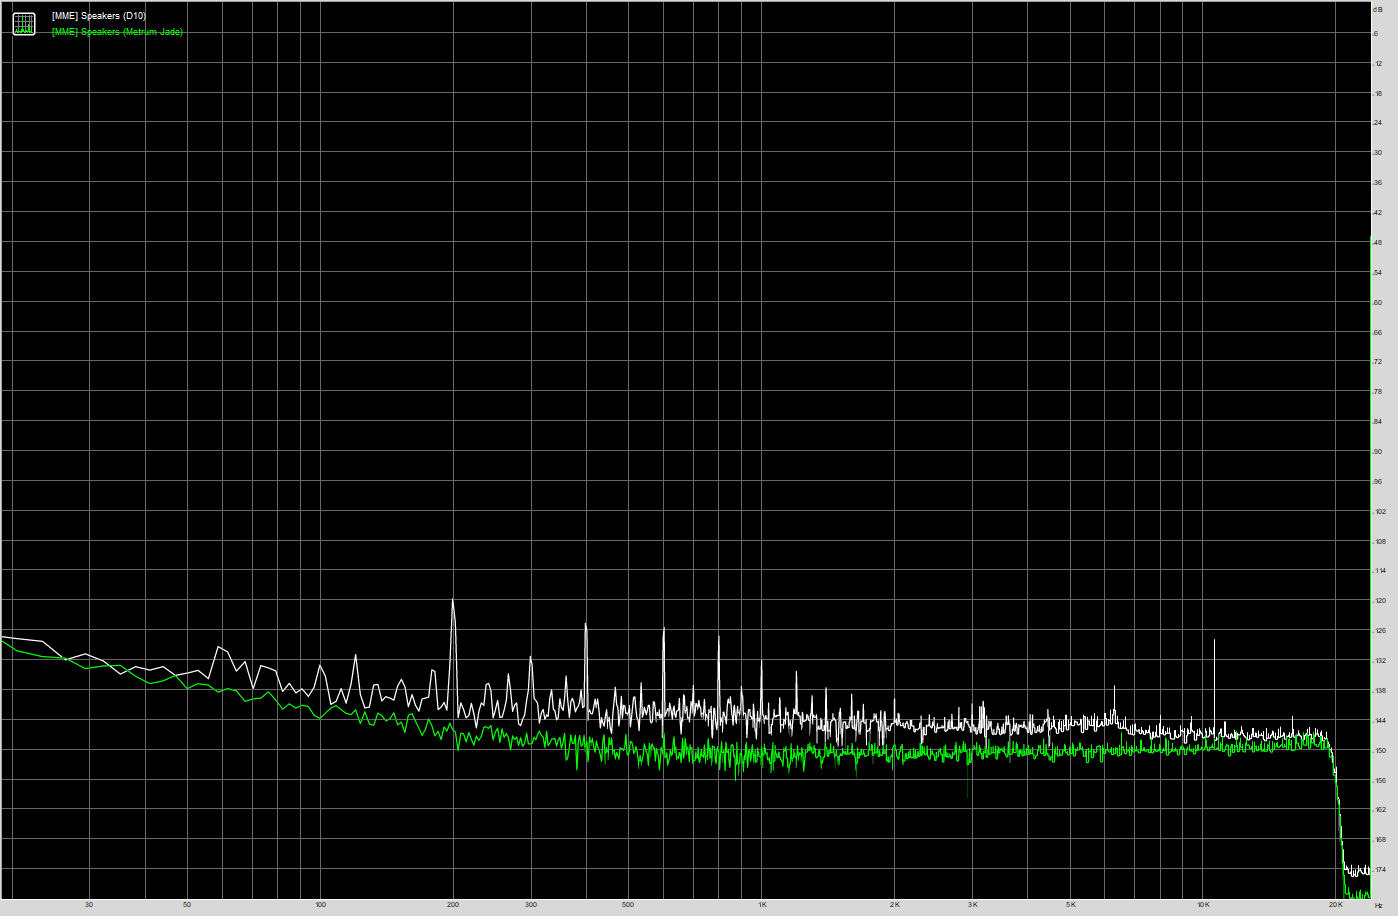
Task: Click the tallest white peak at 200 Hz
Action: click(453, 602)
